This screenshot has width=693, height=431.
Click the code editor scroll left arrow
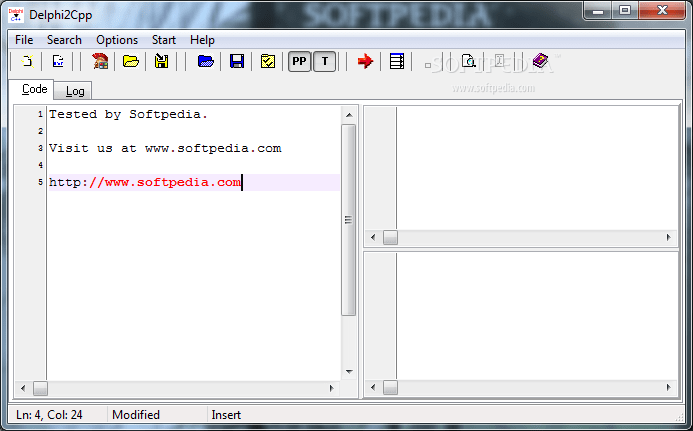click(23, 389)
